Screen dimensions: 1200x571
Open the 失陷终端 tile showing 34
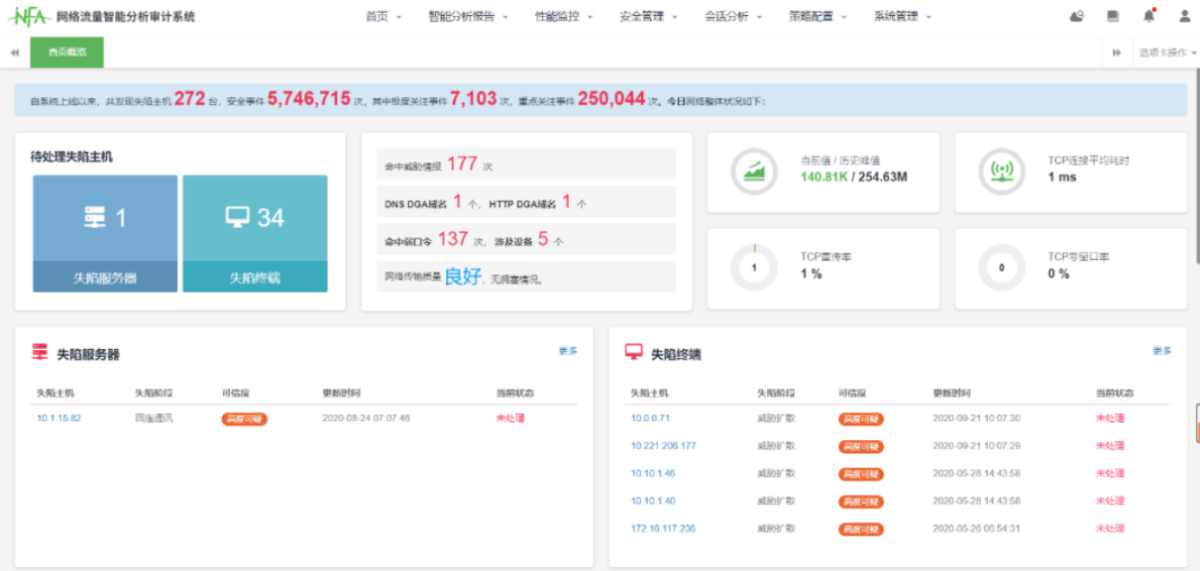(255, 234)
